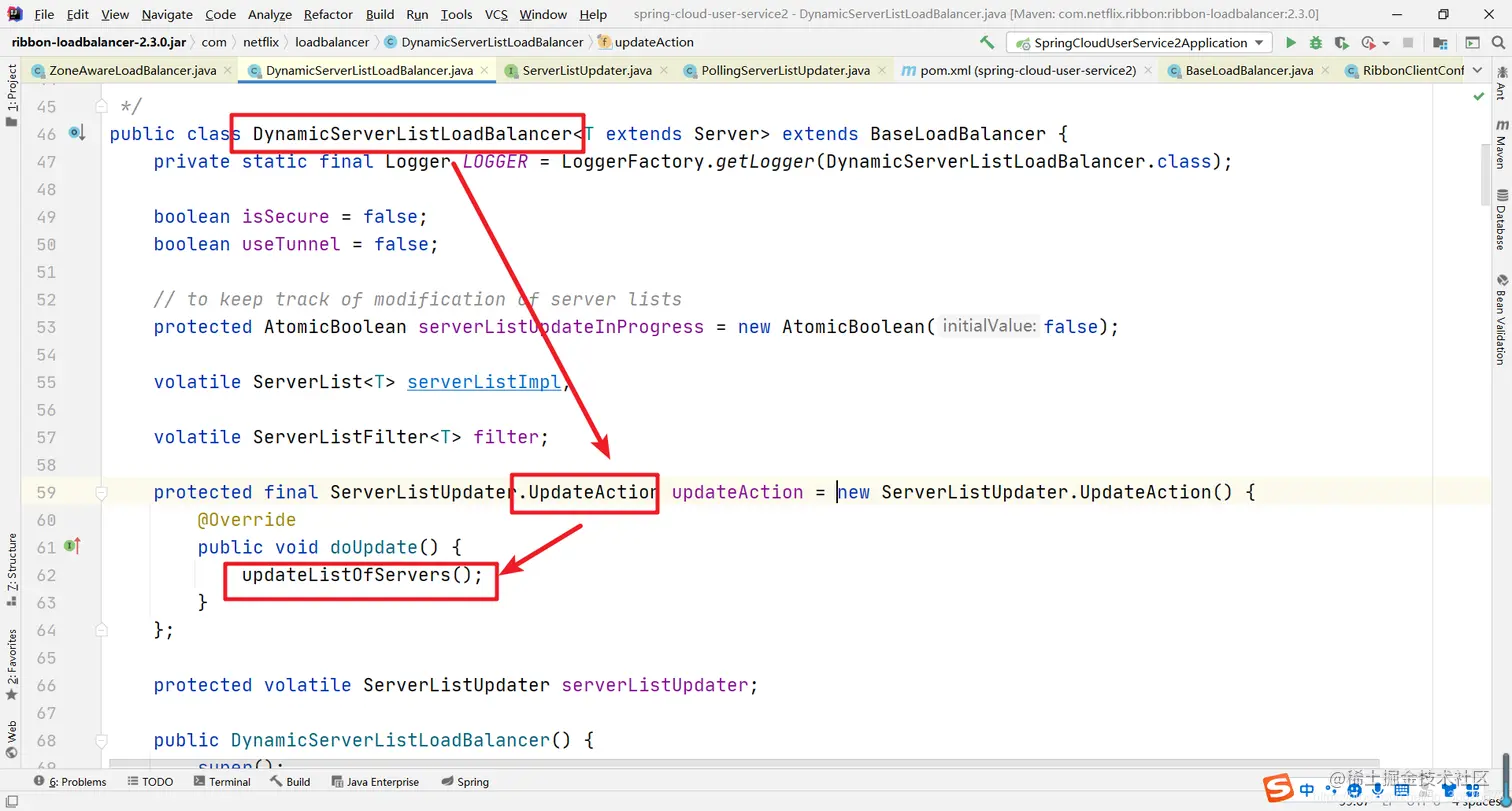Open the File menu

44,14
